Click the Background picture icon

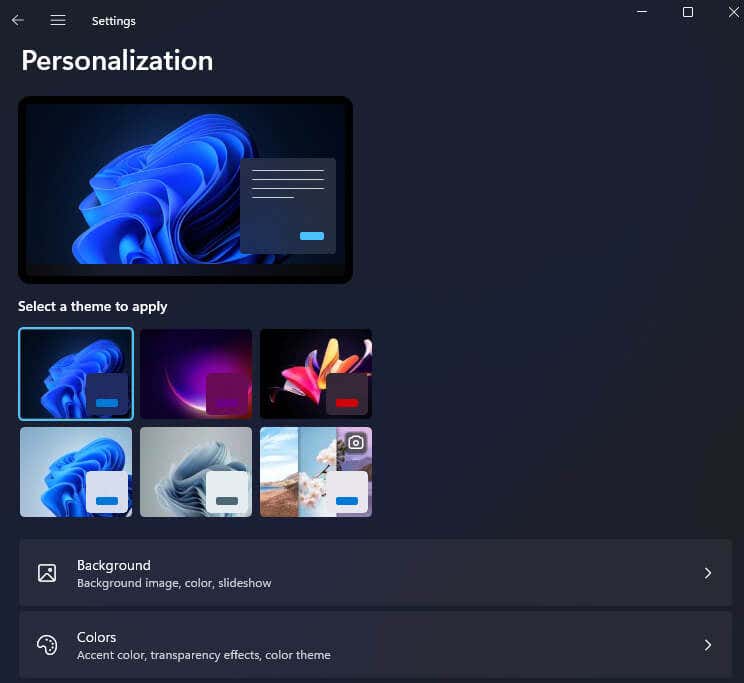[47, 573]
